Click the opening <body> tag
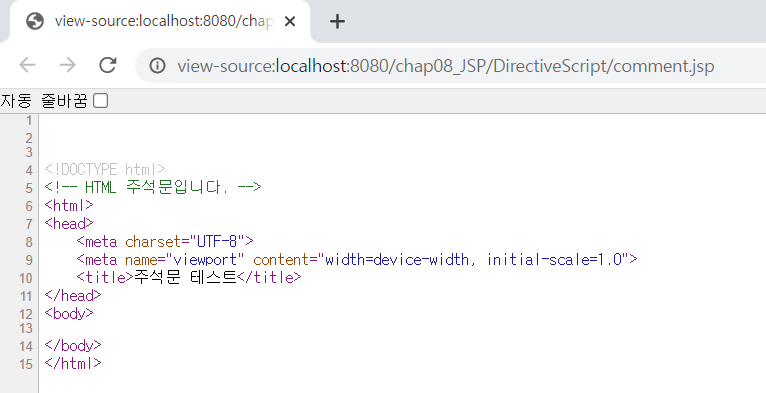The height and width of the screenshot is (393, 766). coord(69,313)
